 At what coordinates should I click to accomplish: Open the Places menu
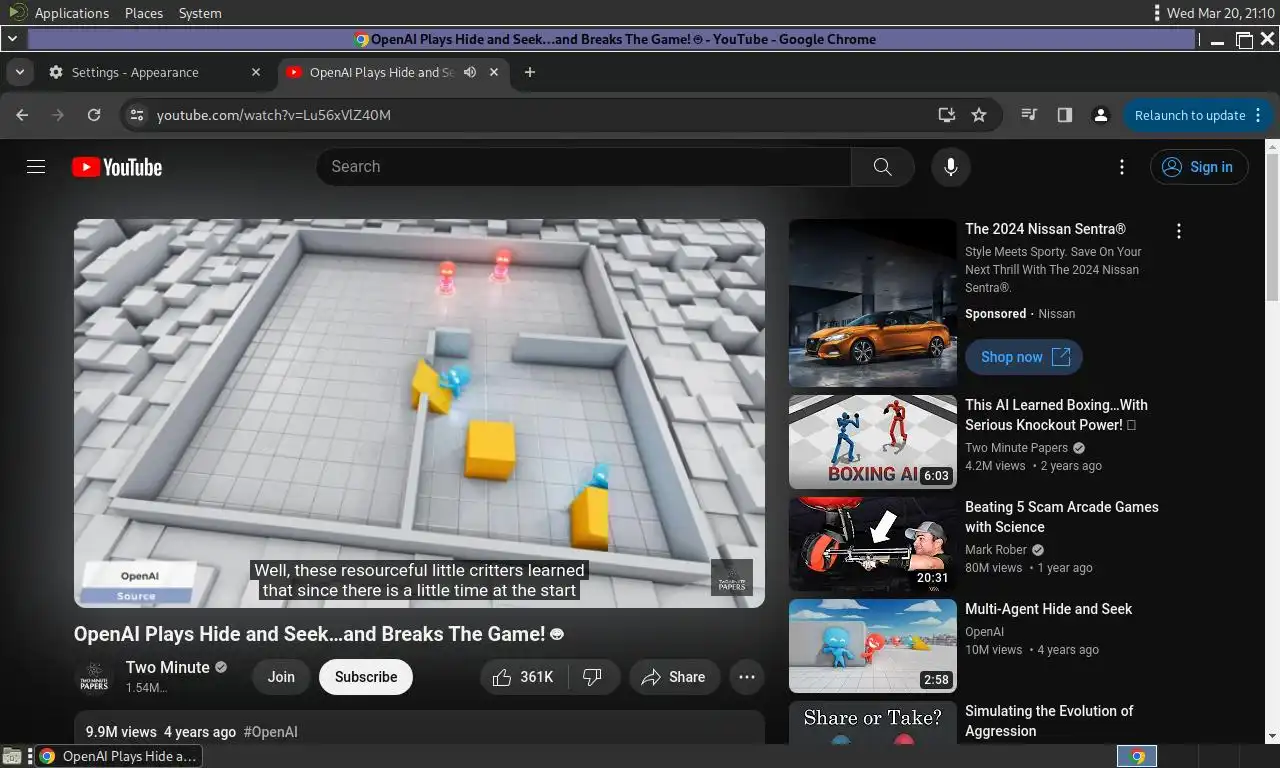[144, 13]
